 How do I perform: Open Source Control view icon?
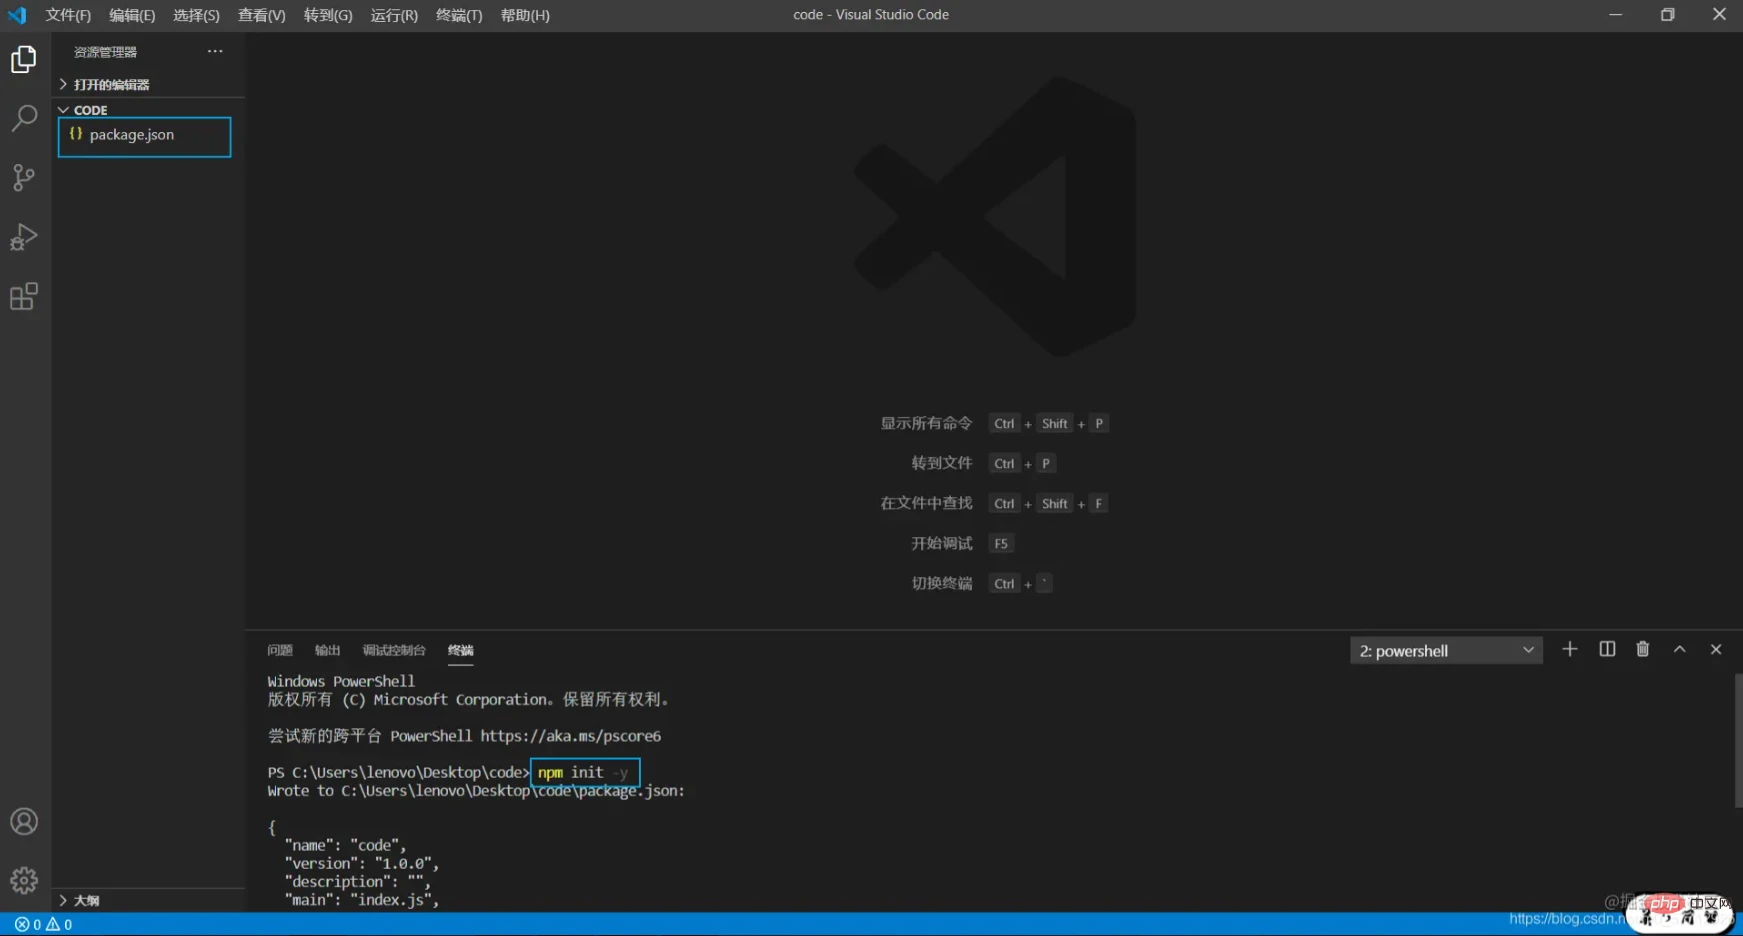click(24, 178)
